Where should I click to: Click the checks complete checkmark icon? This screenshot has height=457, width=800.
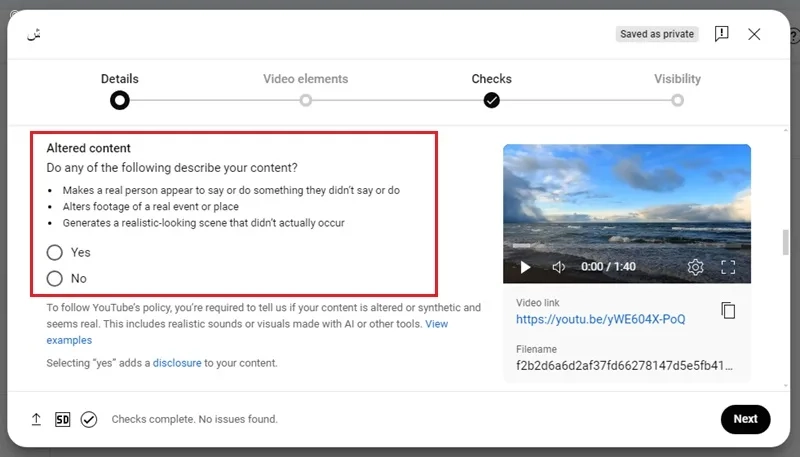click(89, 419)
